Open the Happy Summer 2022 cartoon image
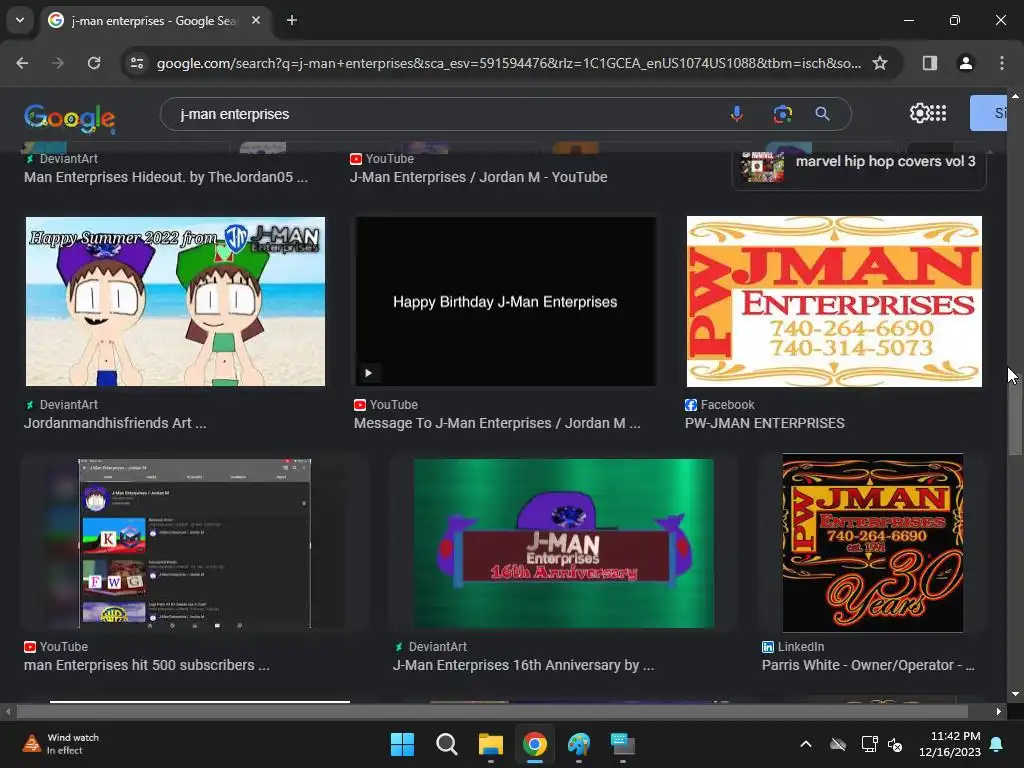Image resolution: width=1024 pixels, height=768 pixels. [175, 301]
